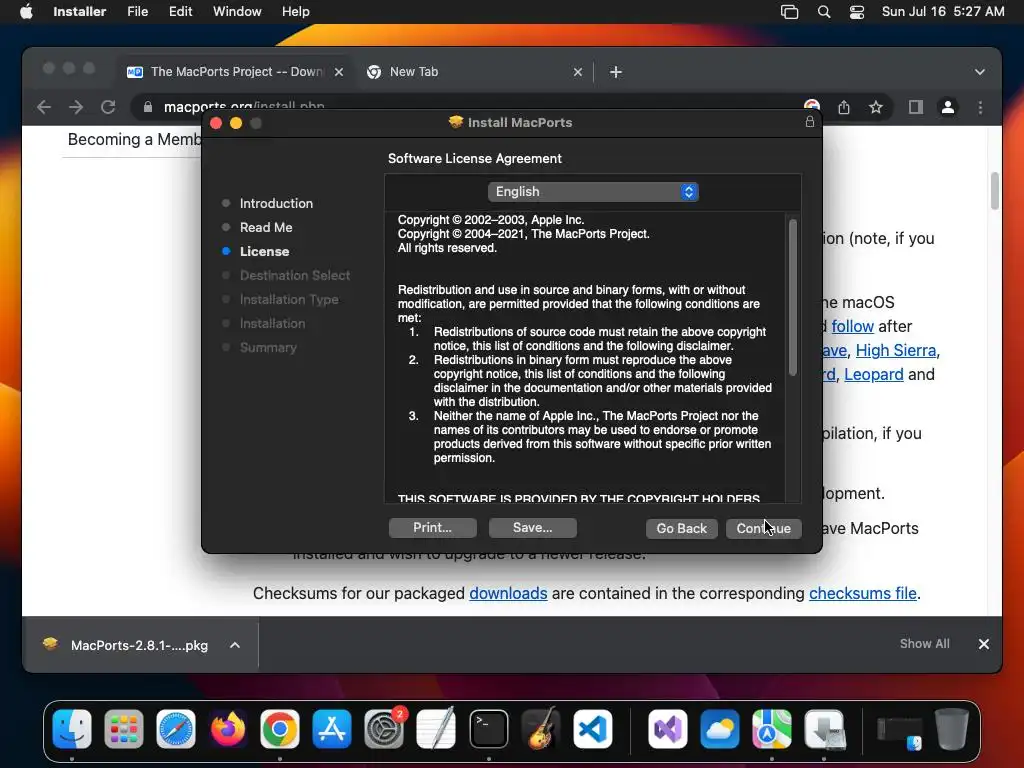
Task: Open the Weather app in Dock
Action: (x=720, y=729)
